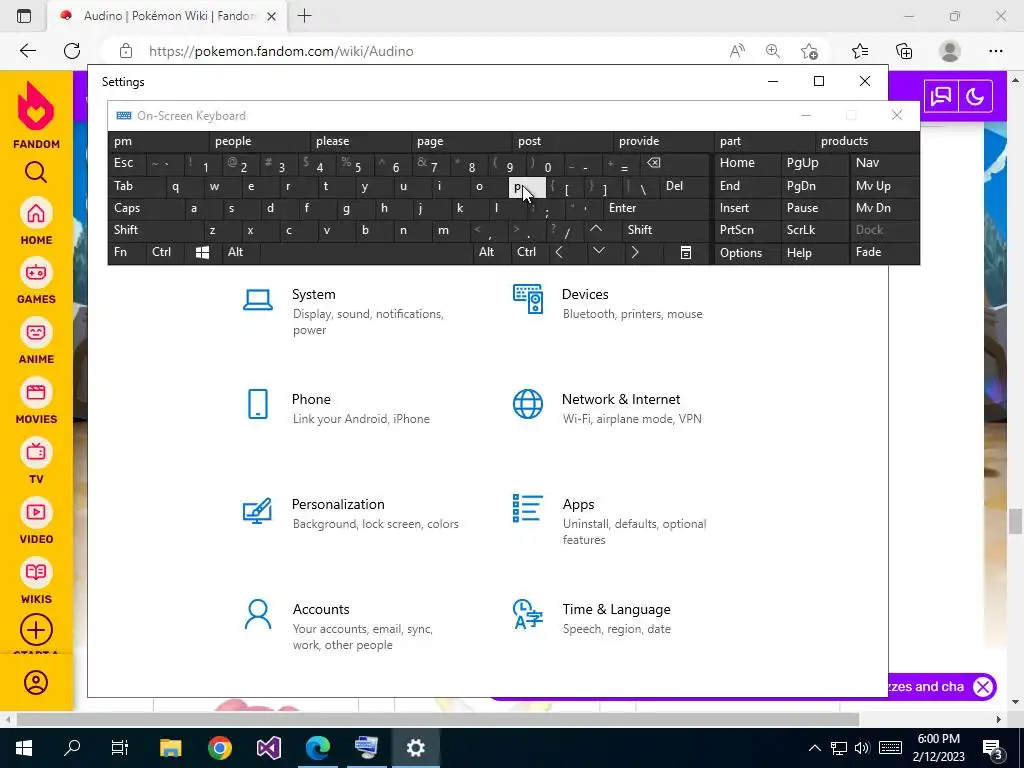Choose the 'please' word suggestion
The width and height of the screenshot is (1024, 768).
coord(360,141)
